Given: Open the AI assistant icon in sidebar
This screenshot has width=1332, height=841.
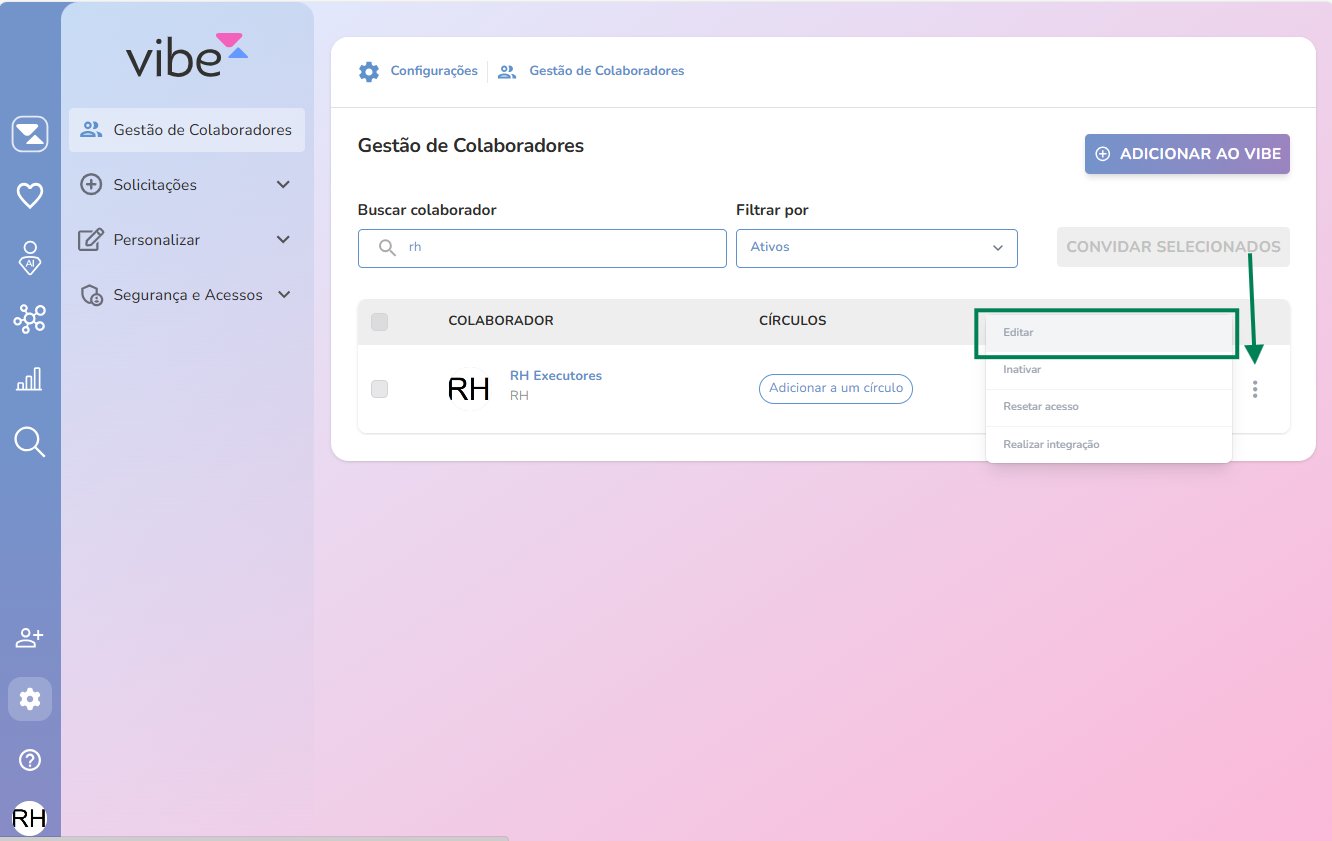Looking at the screenshot, I should (x=30, y=257).
